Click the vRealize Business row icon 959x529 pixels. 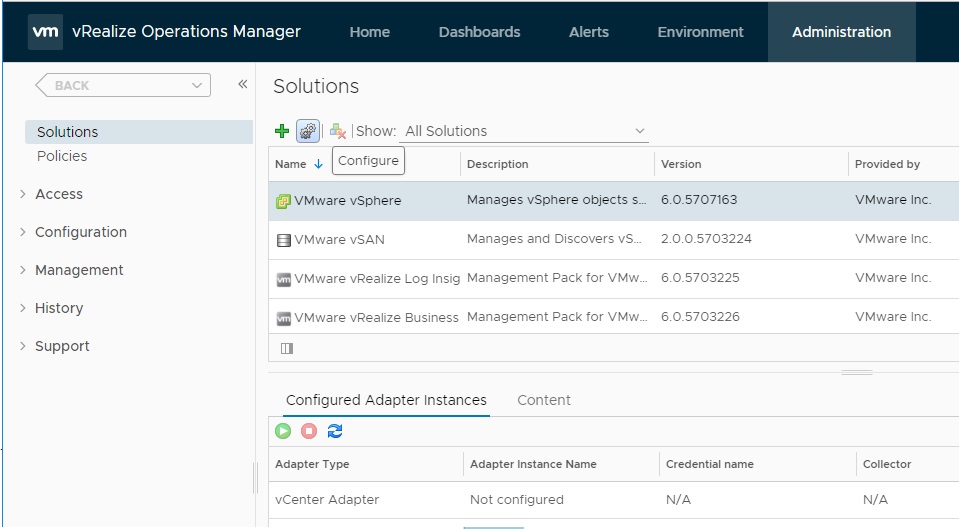coord(284,319)
